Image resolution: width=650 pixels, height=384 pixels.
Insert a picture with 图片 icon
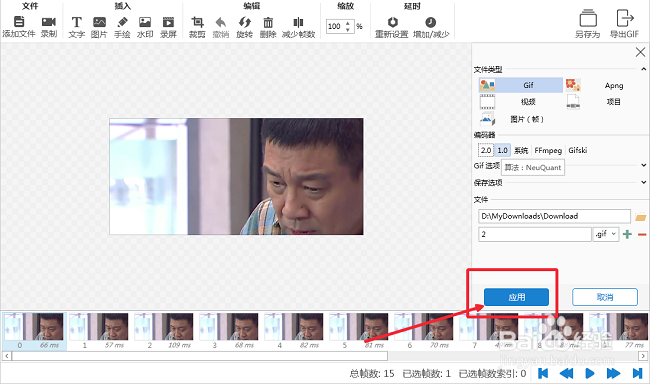tap(99, 22)
